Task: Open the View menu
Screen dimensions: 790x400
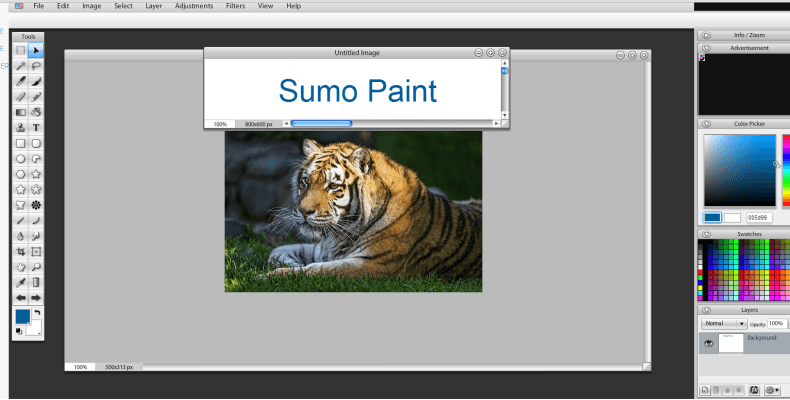Action: pos(266,6)
